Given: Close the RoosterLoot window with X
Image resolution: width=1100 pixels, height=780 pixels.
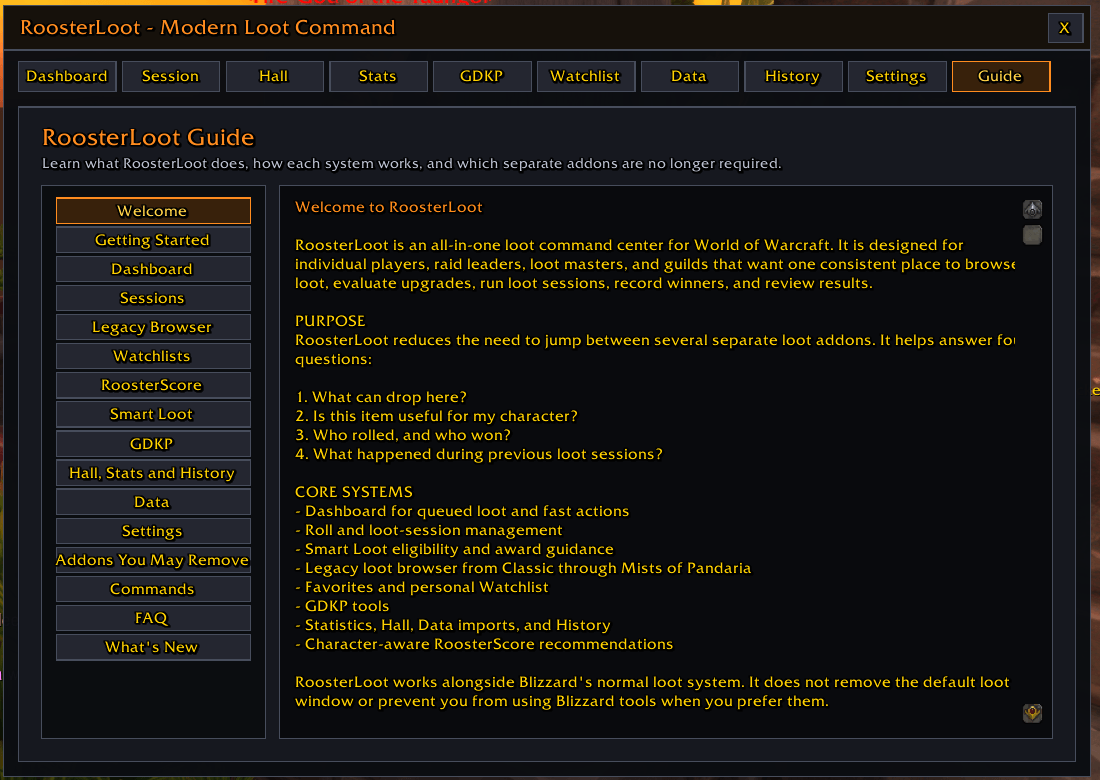Looking at the screenshot, I should 1064,28.
